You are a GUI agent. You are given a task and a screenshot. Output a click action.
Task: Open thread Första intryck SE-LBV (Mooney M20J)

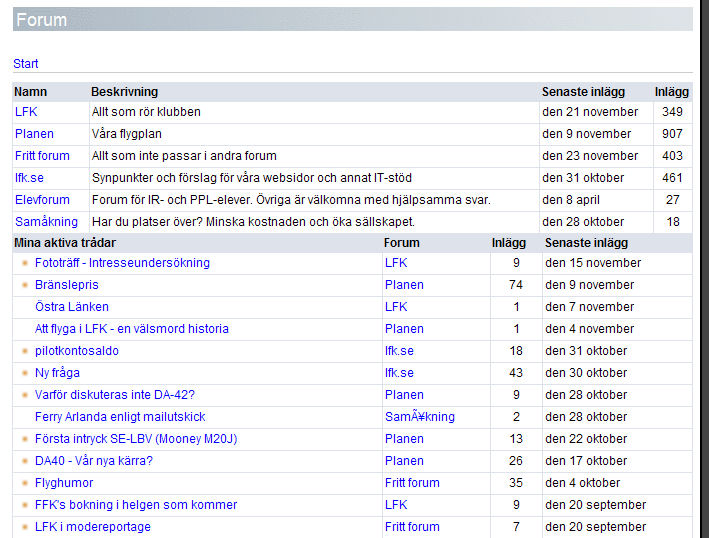point(136,439)
